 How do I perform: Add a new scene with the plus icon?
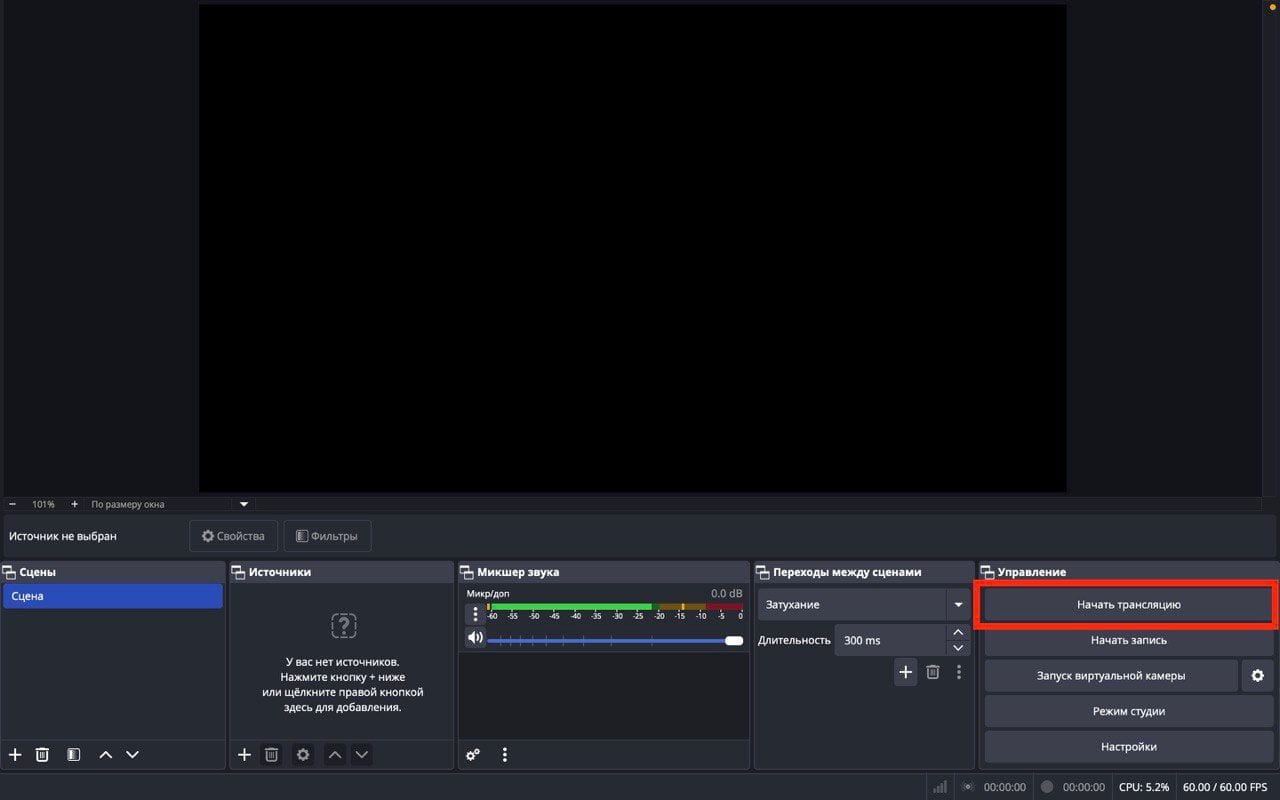15,755
